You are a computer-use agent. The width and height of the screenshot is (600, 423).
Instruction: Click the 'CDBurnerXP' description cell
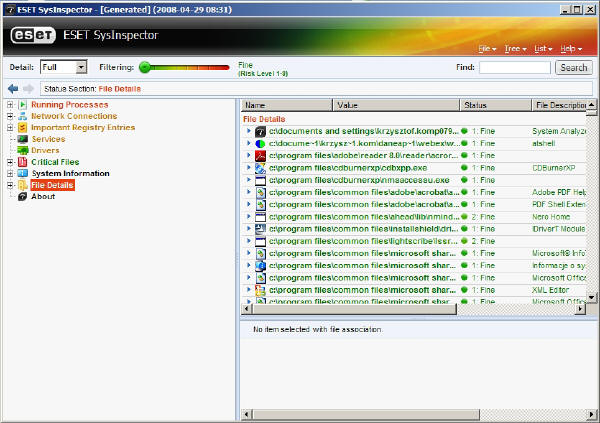pyautogui.click(x=553, y=168)
